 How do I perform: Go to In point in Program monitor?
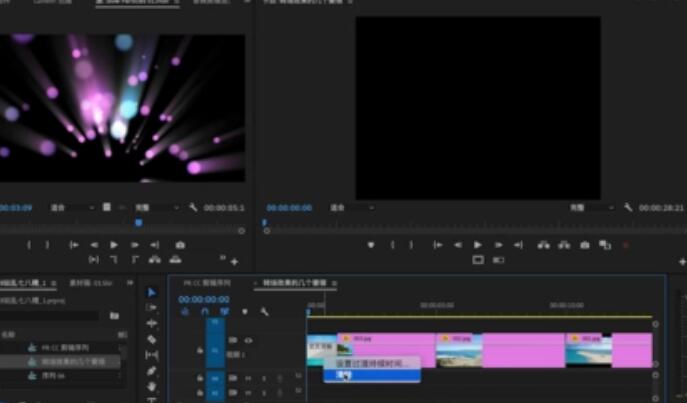(437, 245)
